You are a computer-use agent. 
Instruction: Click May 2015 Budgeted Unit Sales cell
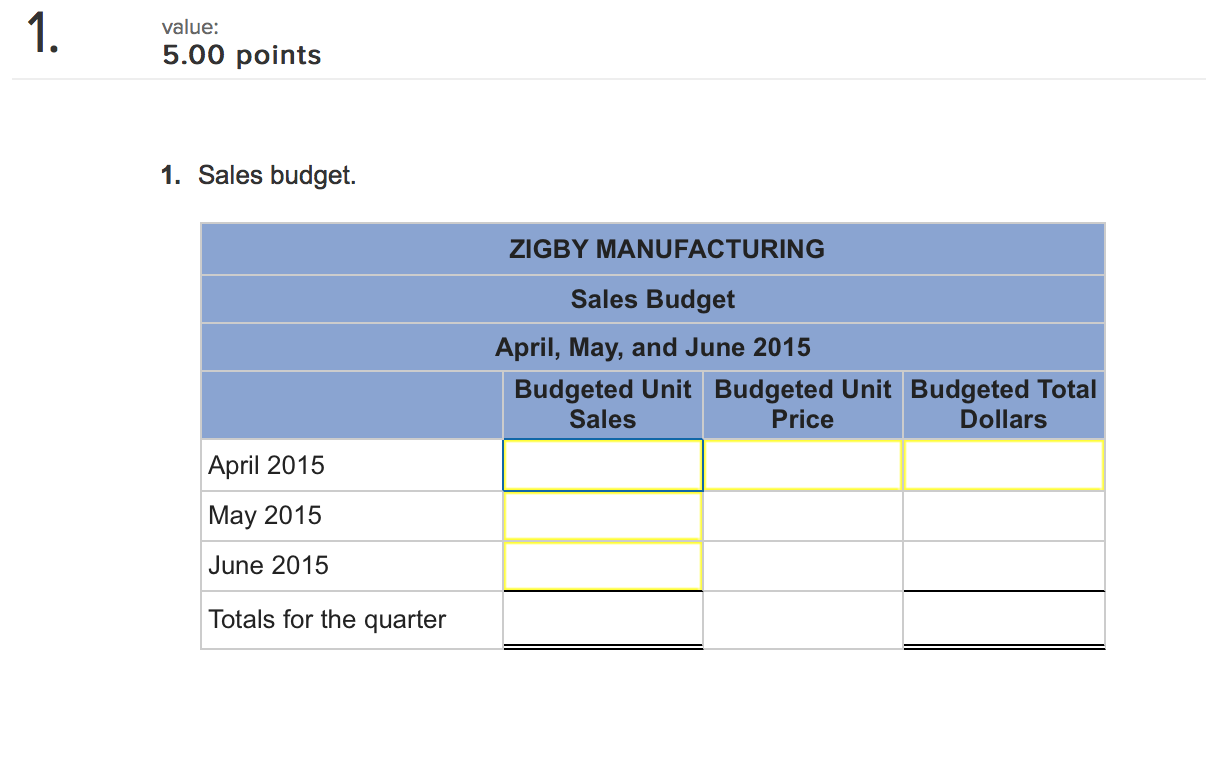(602, 516)
